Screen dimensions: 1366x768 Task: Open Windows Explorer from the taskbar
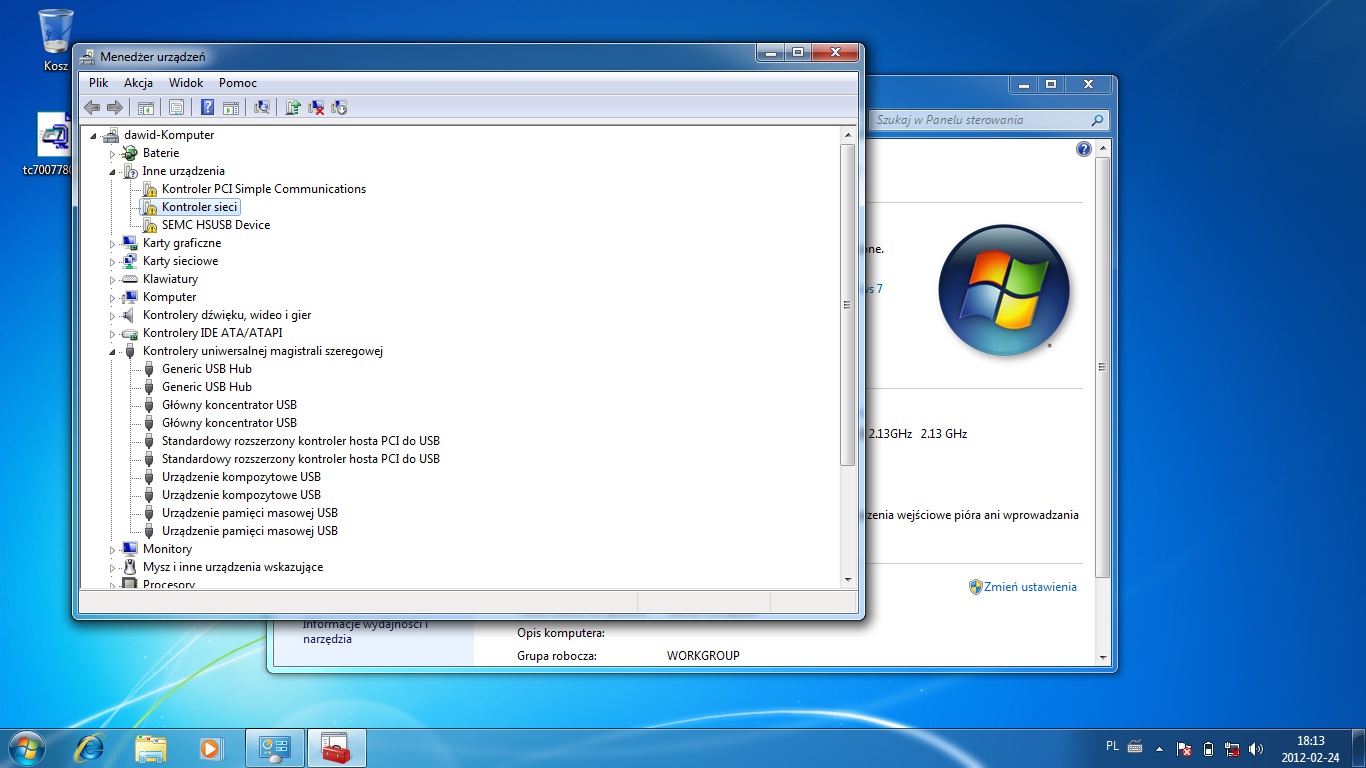(151, 747)
